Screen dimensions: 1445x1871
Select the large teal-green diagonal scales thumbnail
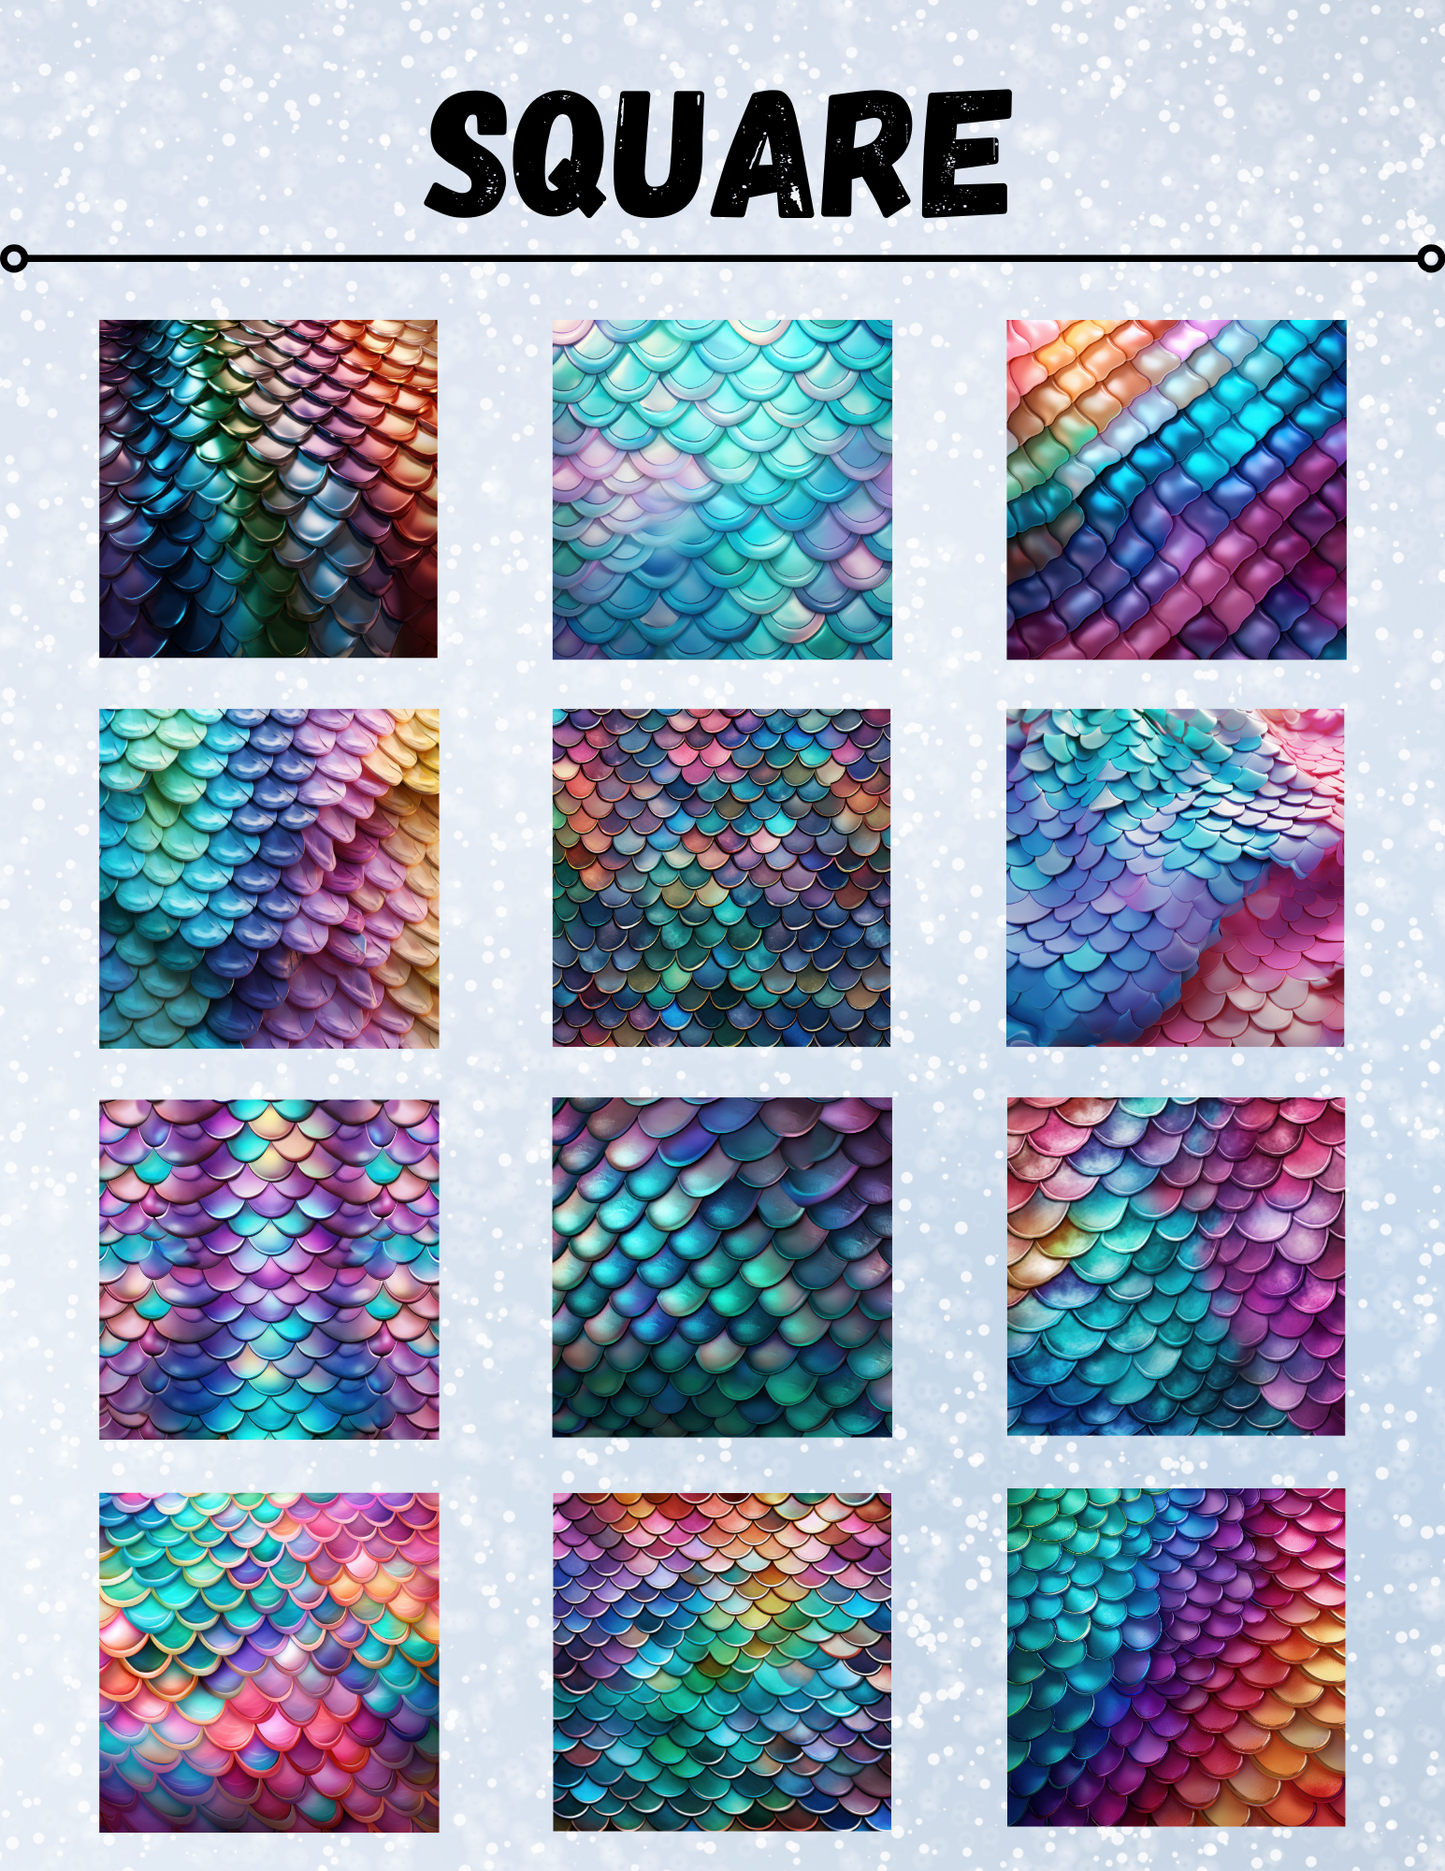(x=722, y=1268)
